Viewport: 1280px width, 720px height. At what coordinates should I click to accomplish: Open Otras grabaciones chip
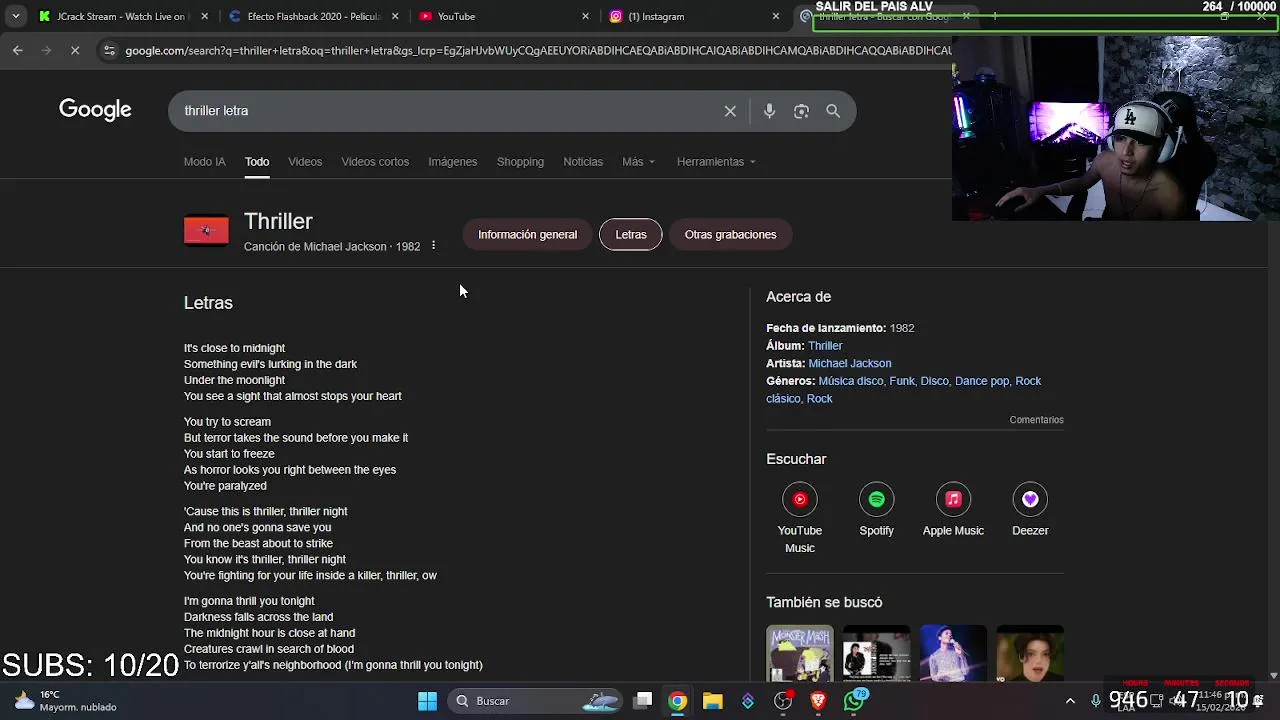[x=730, y=235]
